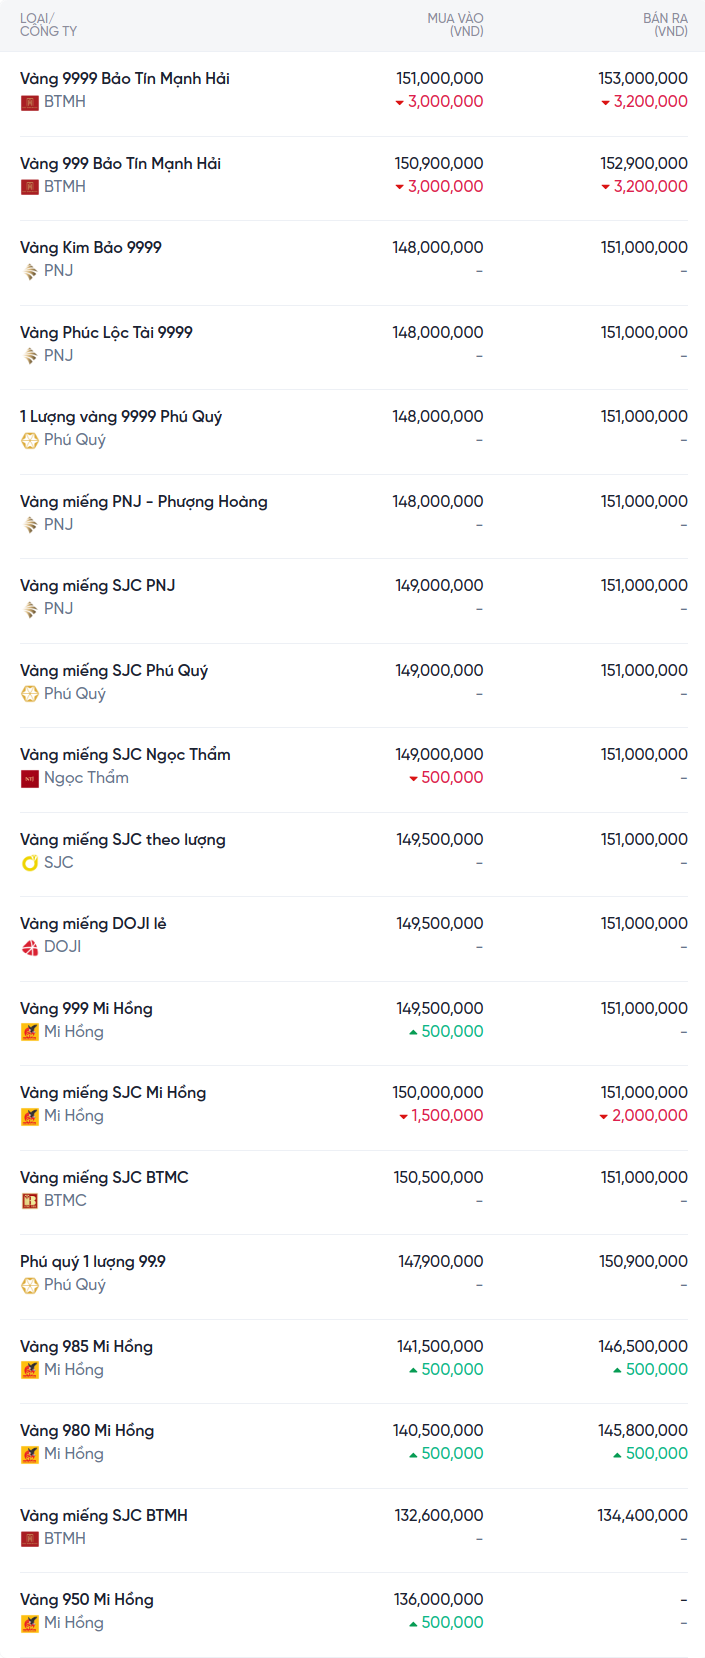Open Vàng miếng DOJI lẻ entry

[93, 924]
